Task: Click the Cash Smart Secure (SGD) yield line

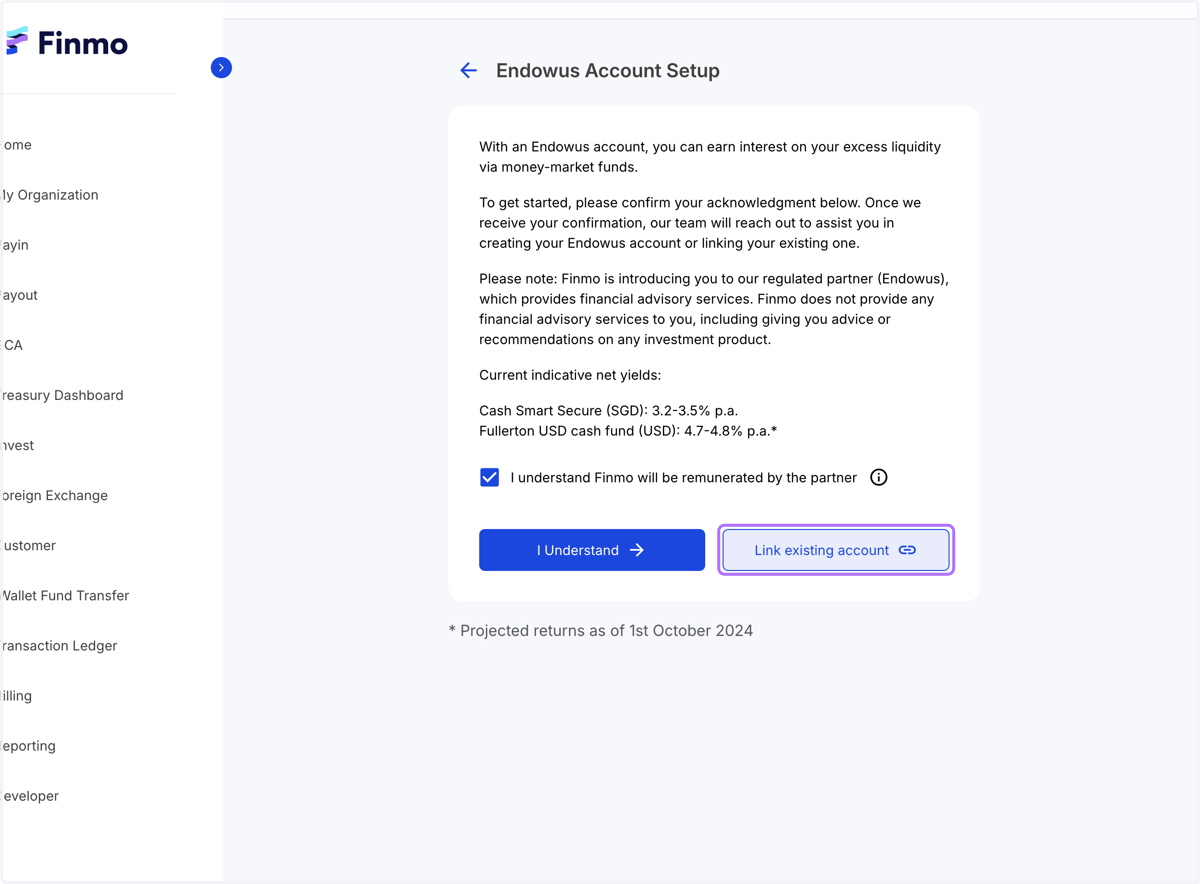Action: coord(608,410)
